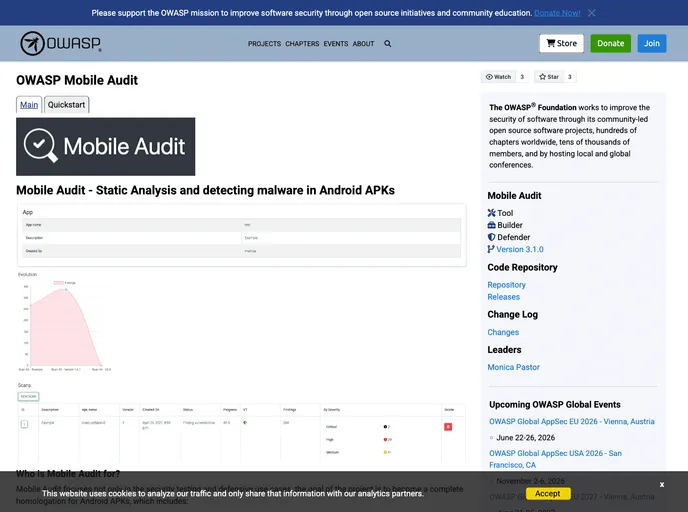
Task: Open the Store button
Action: tap(562, 43)
